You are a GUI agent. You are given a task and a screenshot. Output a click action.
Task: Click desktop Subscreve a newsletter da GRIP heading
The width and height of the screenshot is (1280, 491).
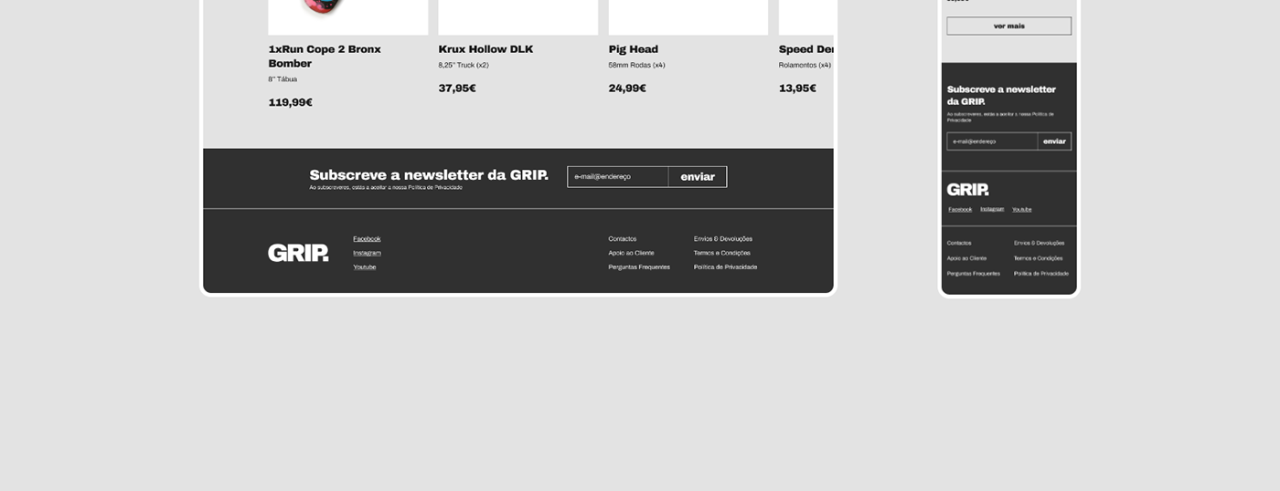coord(429,174)
